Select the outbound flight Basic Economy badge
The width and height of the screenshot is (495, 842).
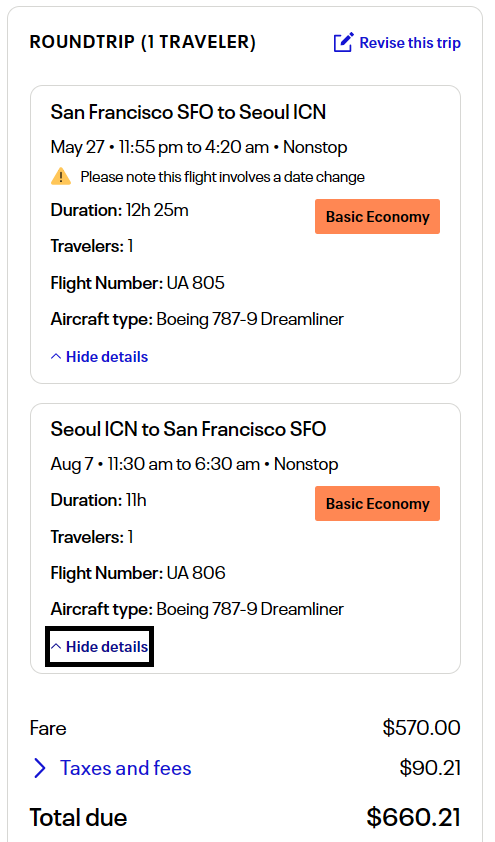(377, 216)
